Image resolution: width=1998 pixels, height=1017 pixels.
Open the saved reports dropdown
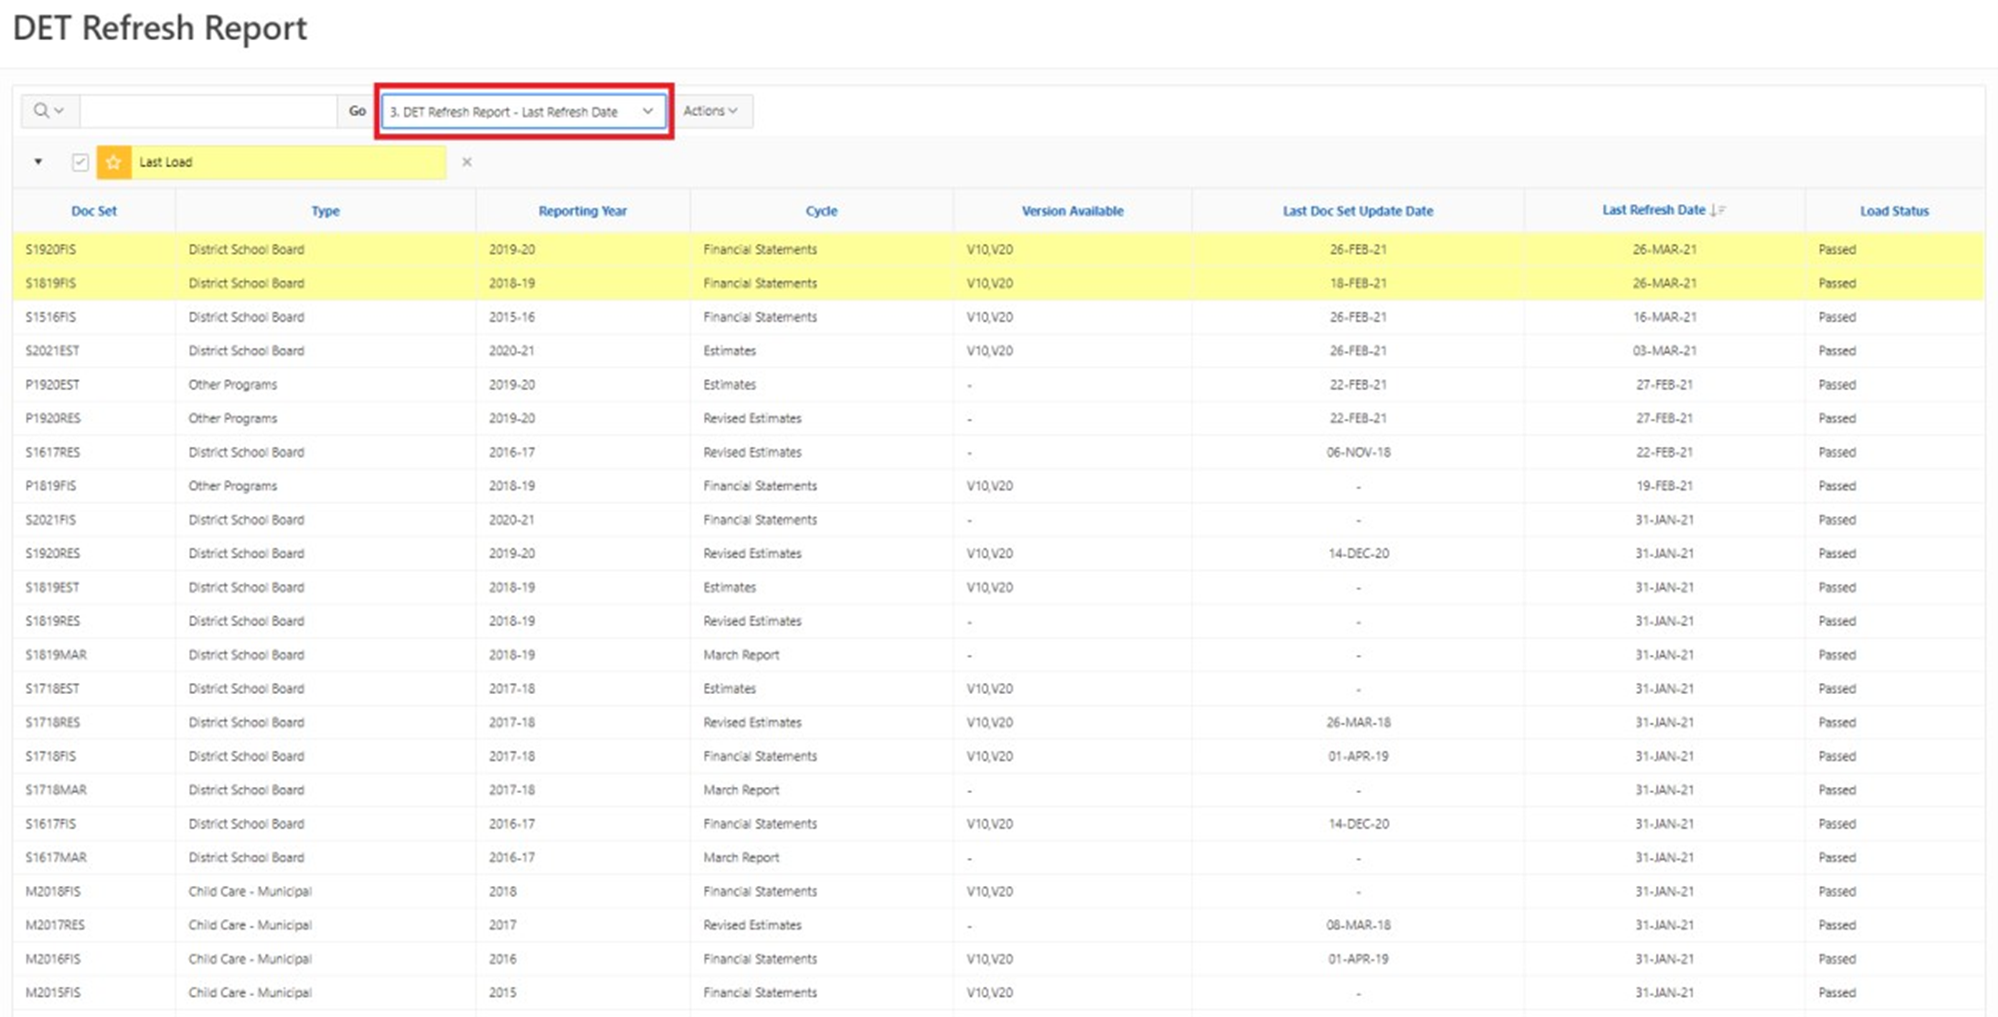522,112
